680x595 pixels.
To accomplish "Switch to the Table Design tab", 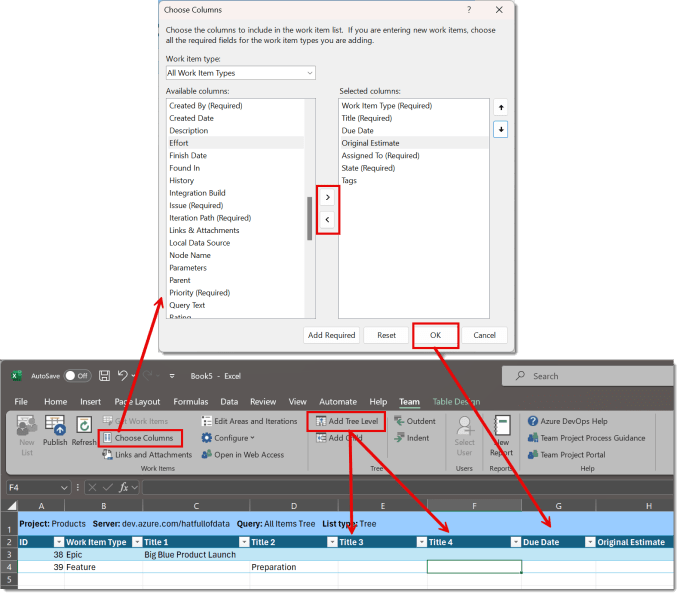I will (x=457, y=402).
